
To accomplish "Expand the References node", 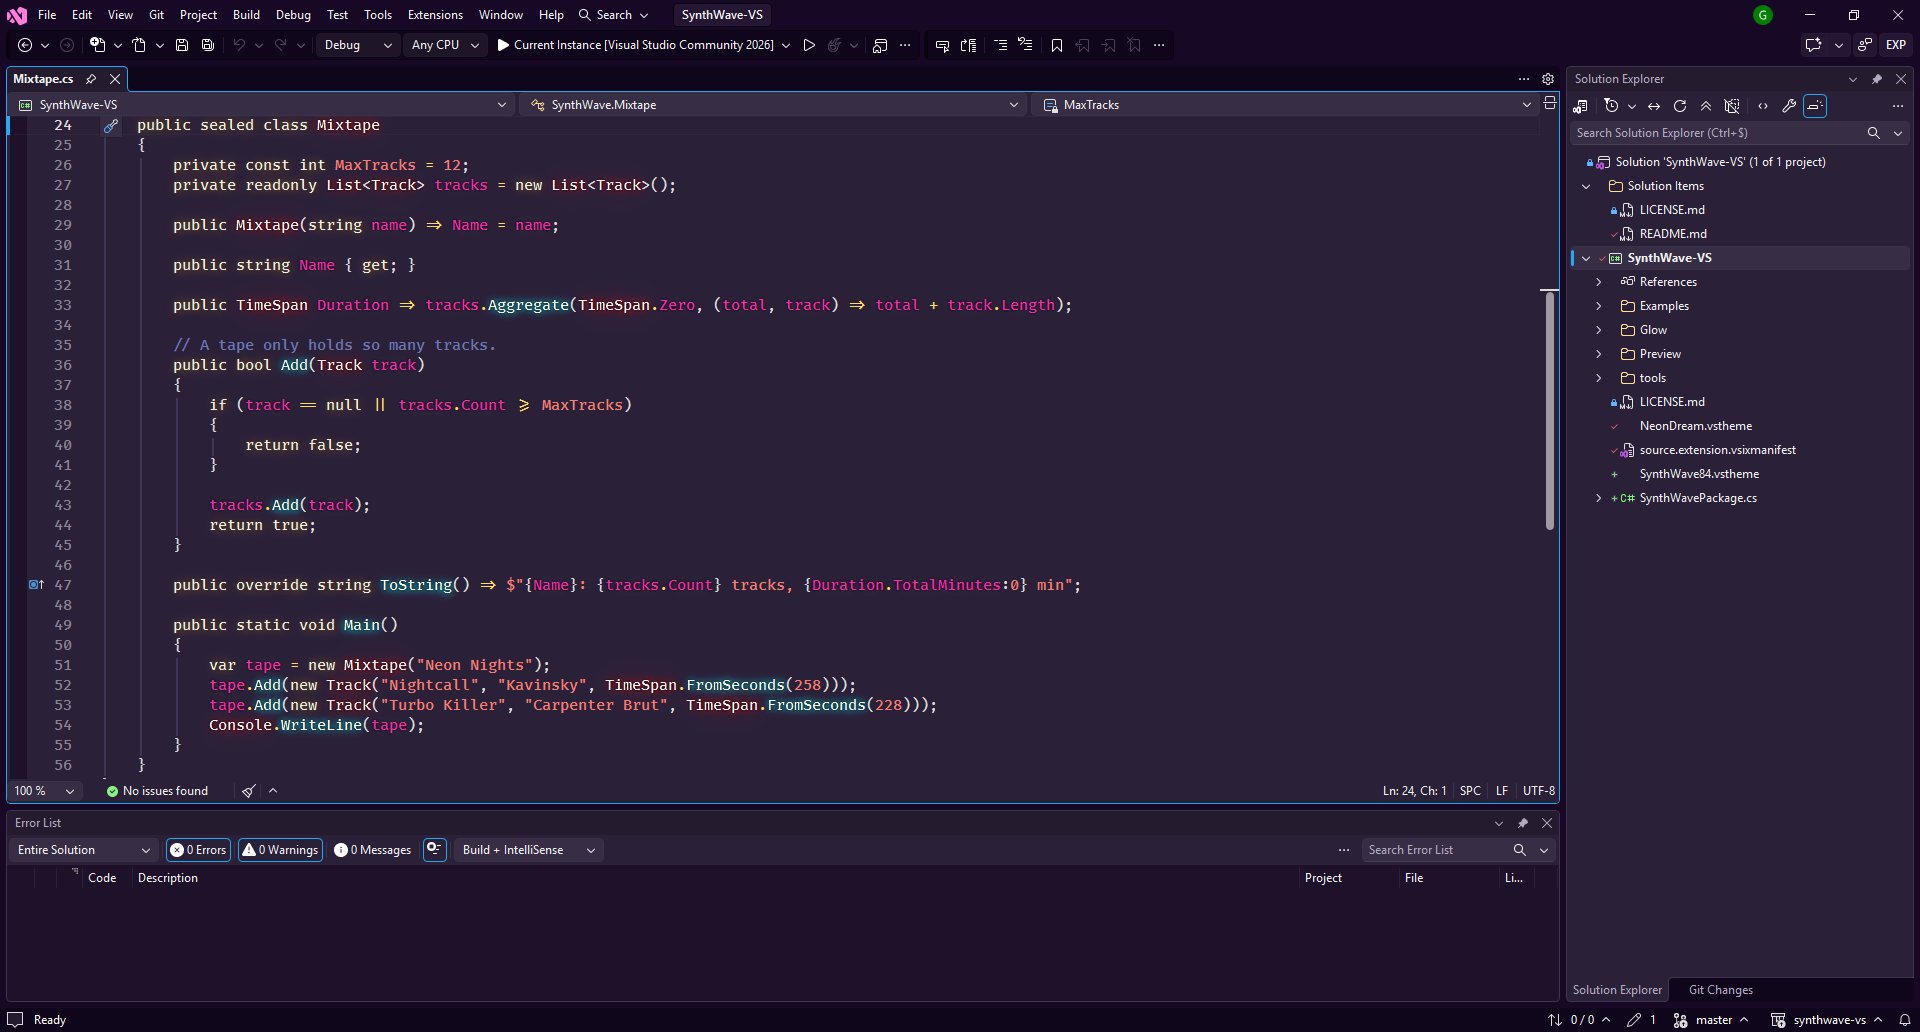I will pos(1599,282).
